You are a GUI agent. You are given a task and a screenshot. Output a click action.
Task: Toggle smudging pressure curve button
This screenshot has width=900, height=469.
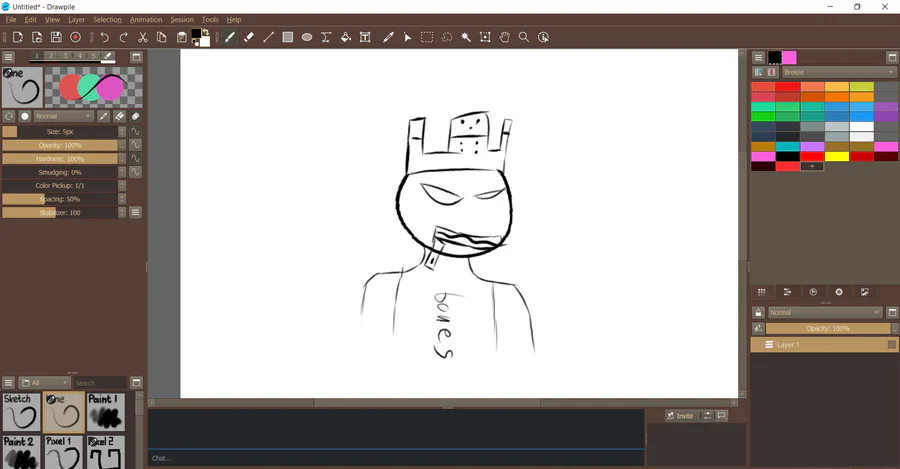coord(135,172)
